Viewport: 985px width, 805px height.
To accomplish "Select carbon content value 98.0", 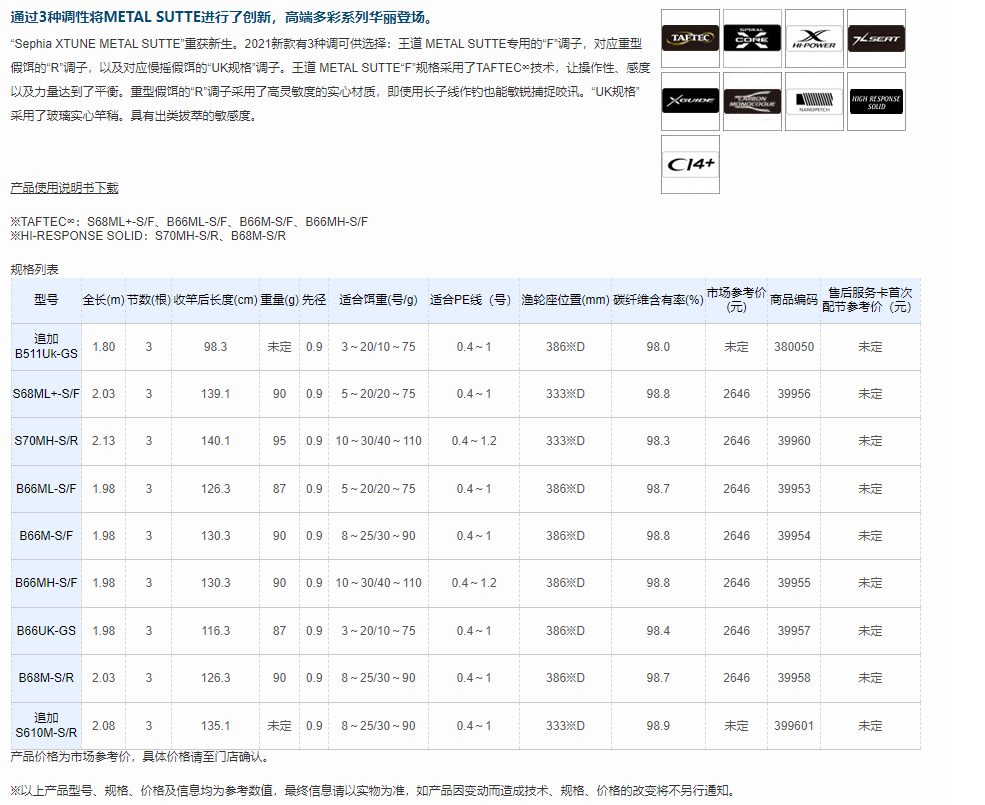I will click(x=658, y=347).
